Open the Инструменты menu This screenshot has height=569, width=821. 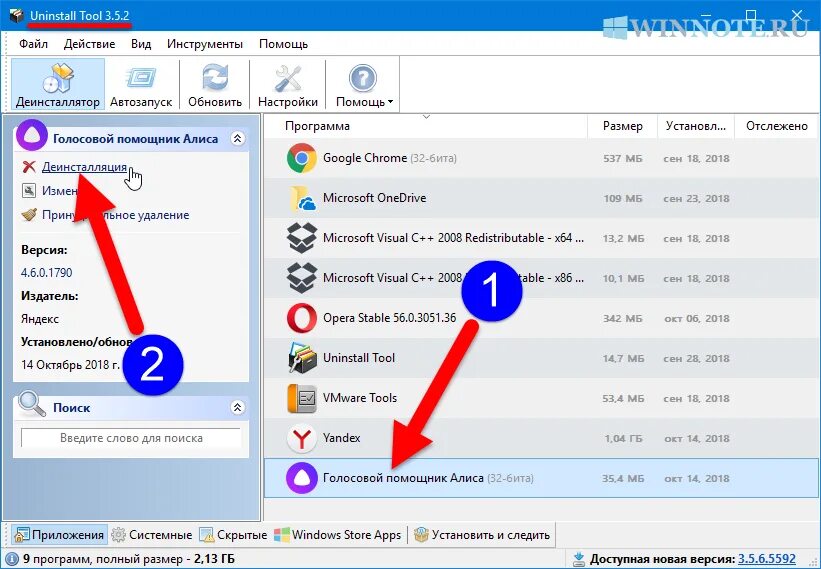(205, 44)
